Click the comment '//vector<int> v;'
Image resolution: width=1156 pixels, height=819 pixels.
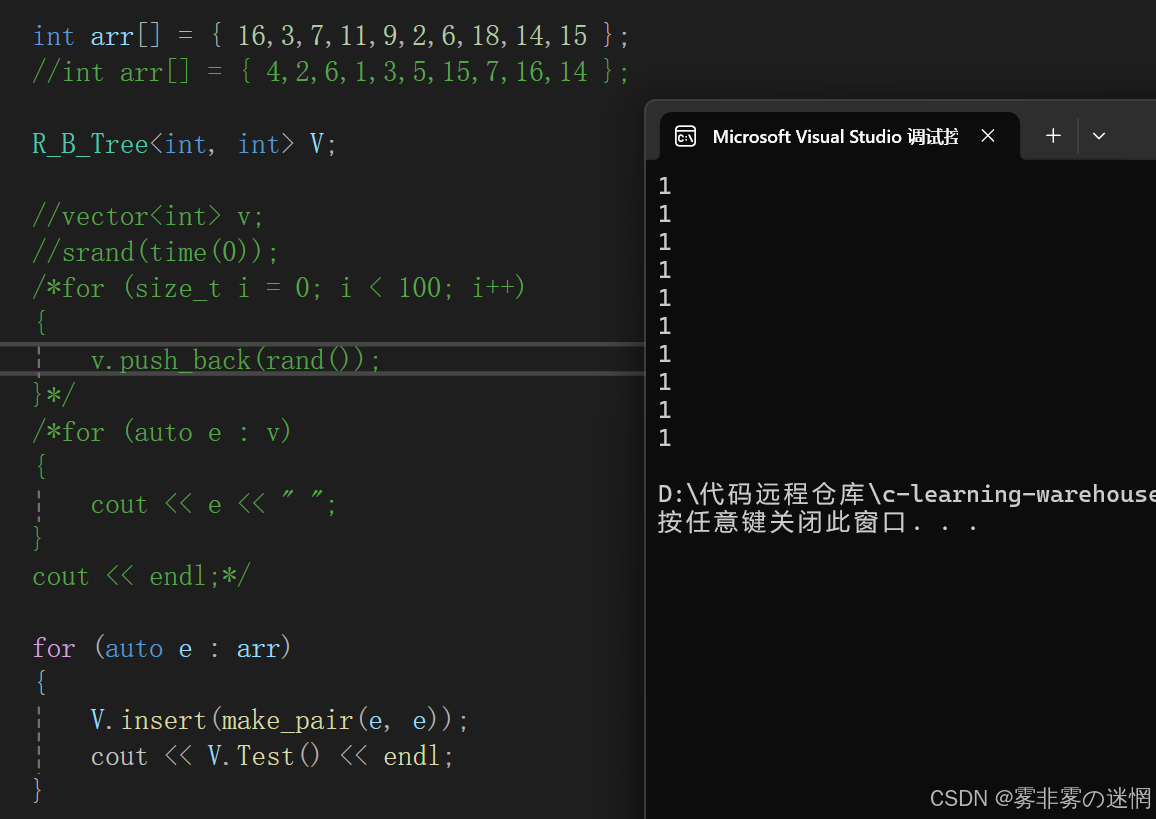pyautogui.click(x=147, y=216)
